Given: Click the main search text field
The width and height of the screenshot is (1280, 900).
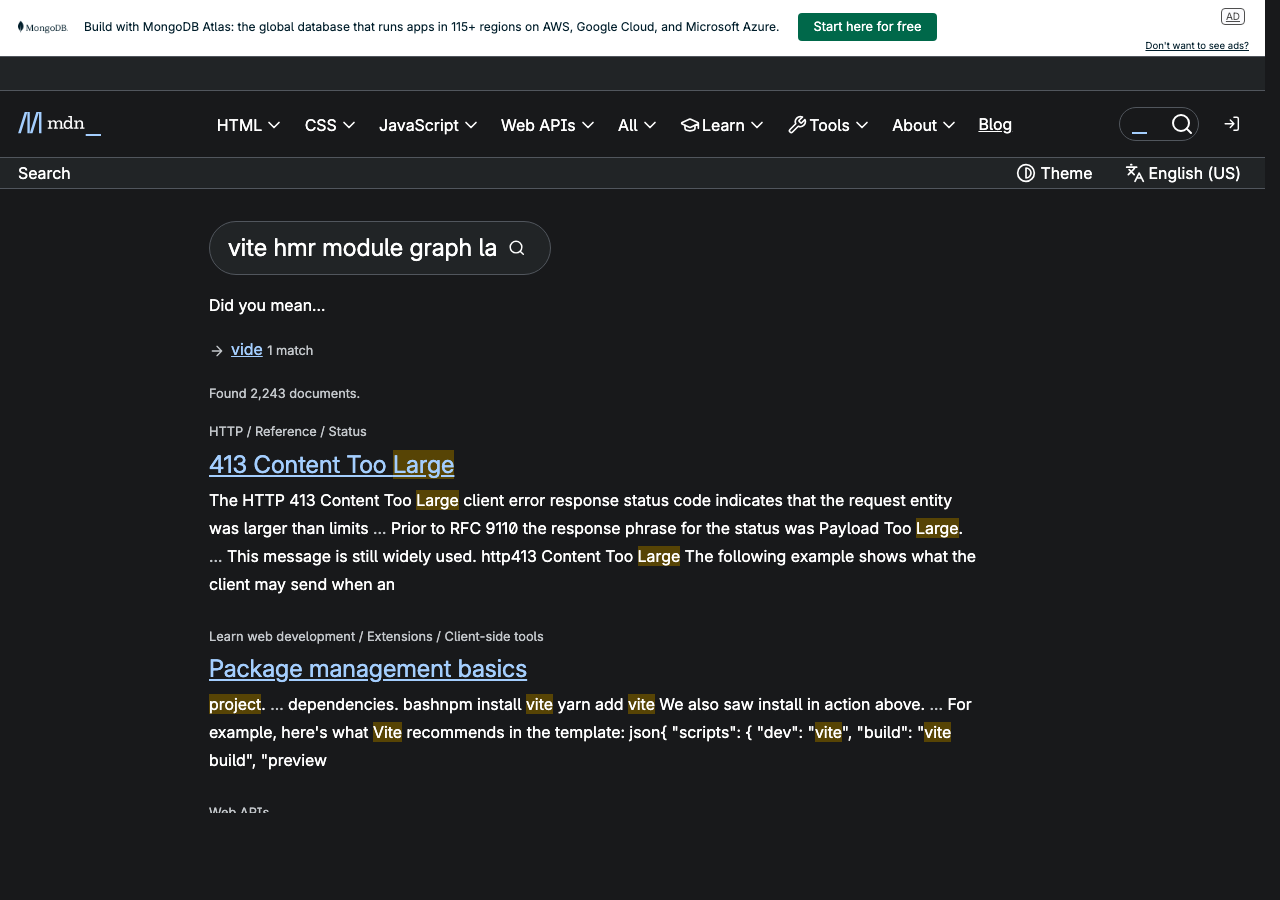Looking at the screenshot, I should [x=361, y=248].
